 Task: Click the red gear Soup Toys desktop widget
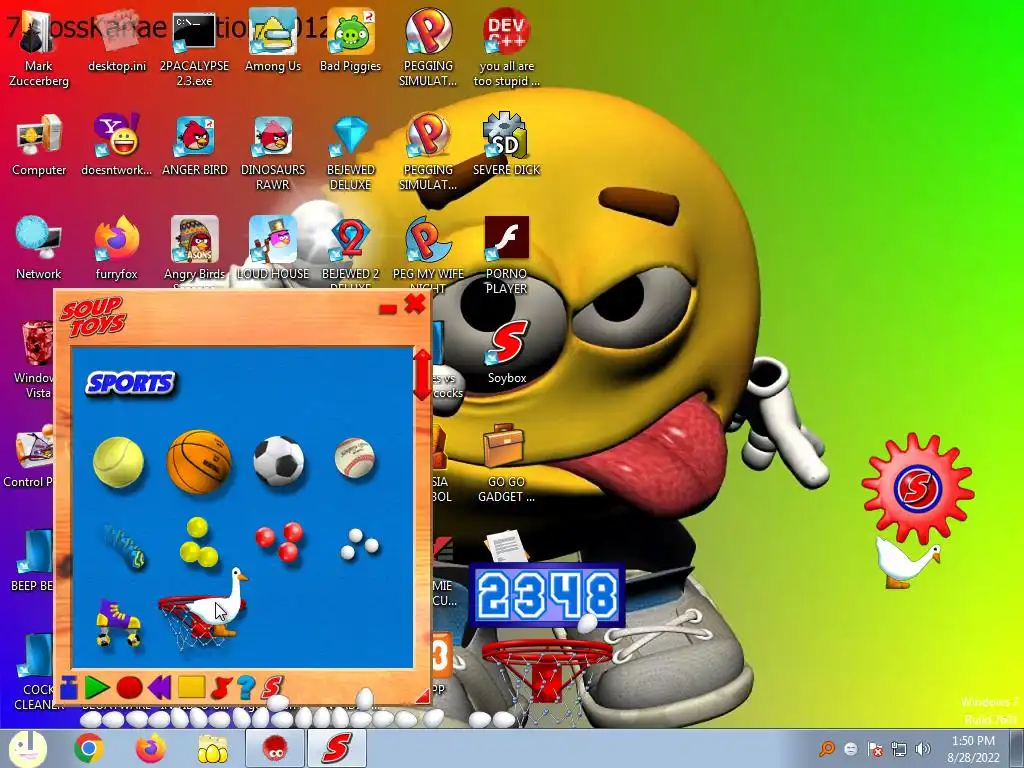[918, 488]
